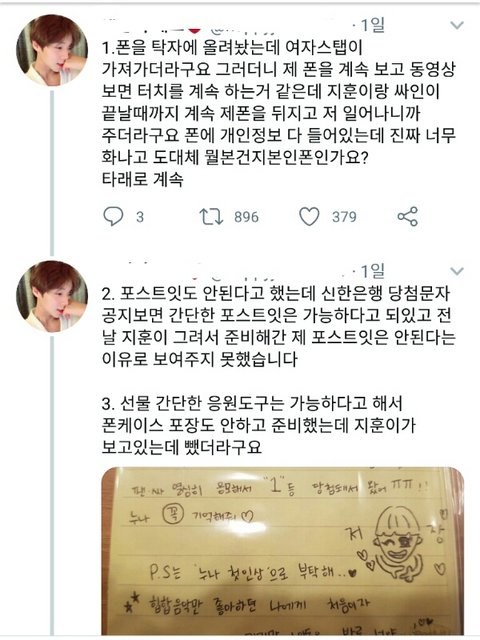480x640 pixels.
Task: Open the attached handwritten letter photo
Action: click(282, 551)
